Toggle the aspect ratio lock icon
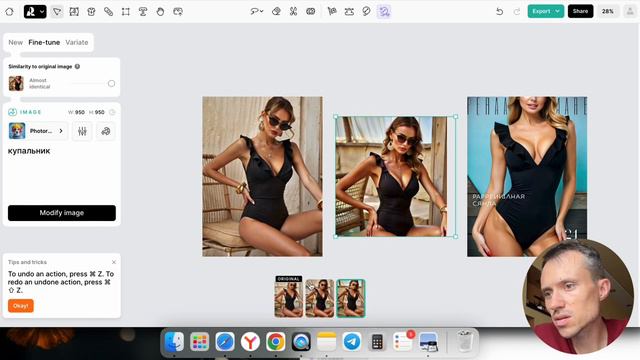The height and width of the screenshot is (360, 640). tap(112, 112)
